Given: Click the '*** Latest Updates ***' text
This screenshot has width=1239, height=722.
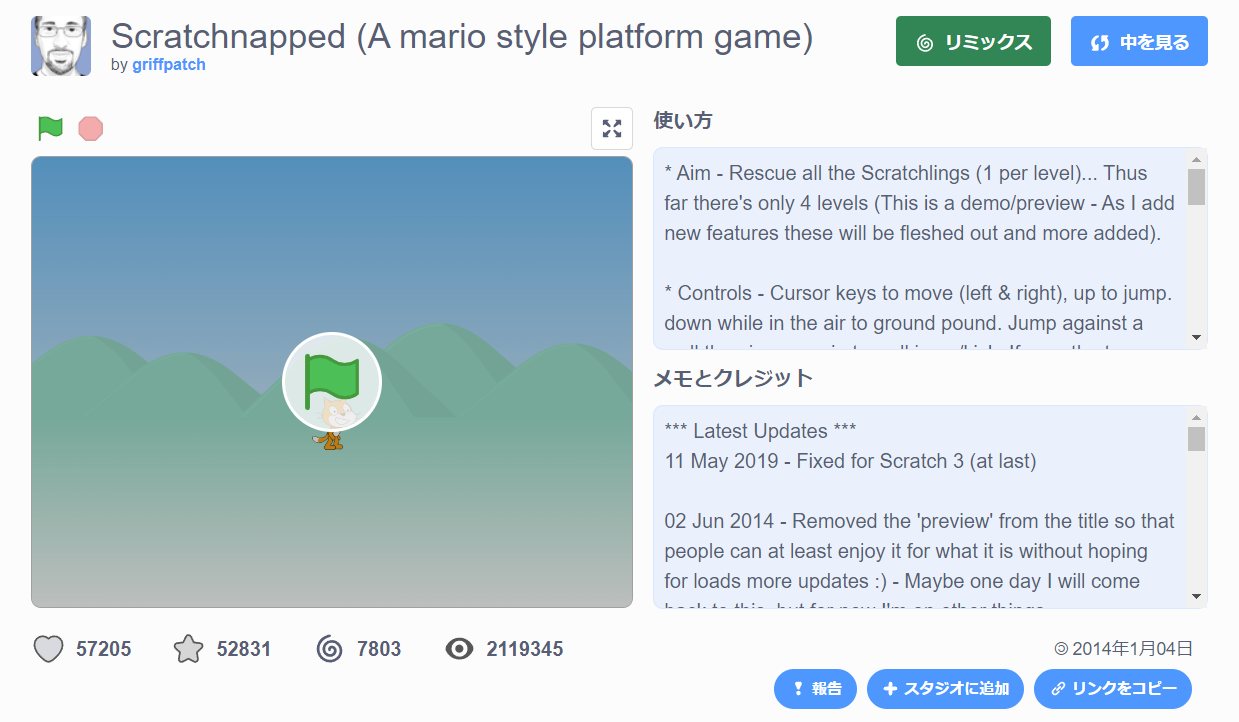Looking at the screenshot, I should tap(760, 431).
